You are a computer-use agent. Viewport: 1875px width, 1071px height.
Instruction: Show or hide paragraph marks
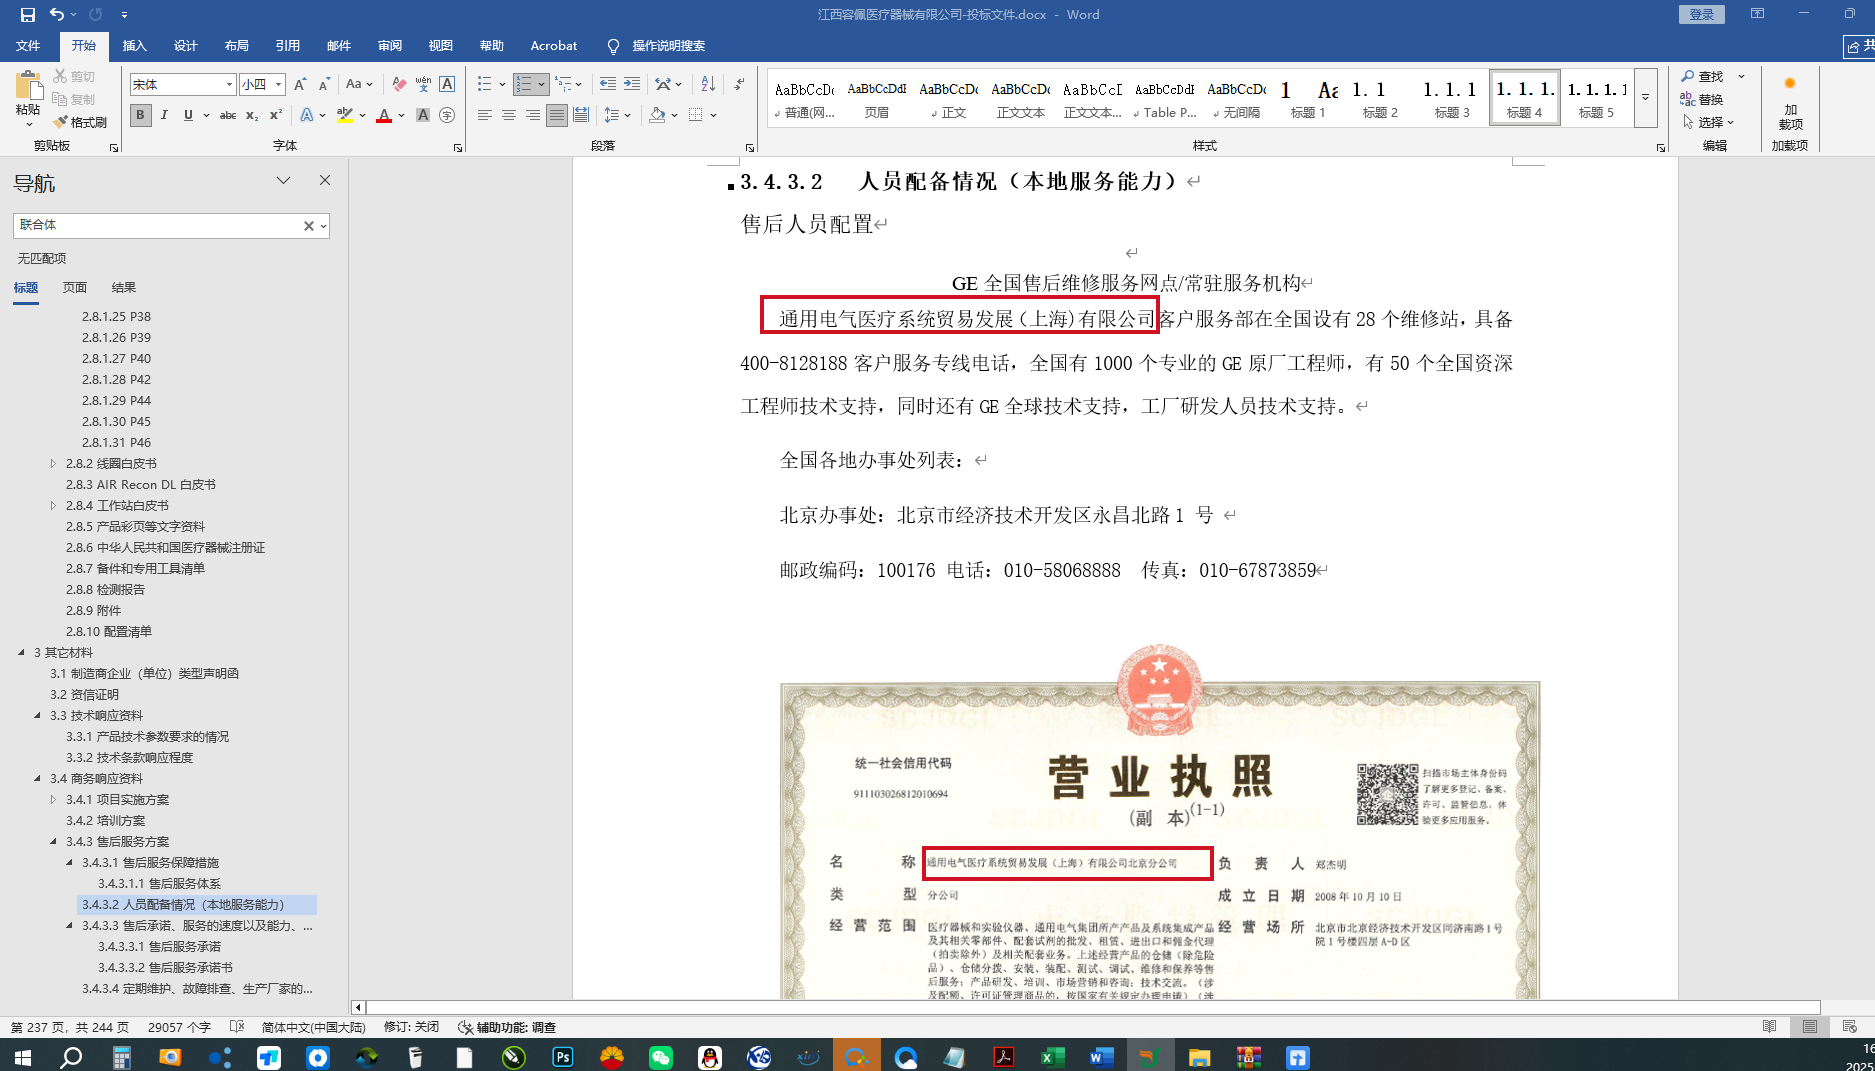pos(739,85)
